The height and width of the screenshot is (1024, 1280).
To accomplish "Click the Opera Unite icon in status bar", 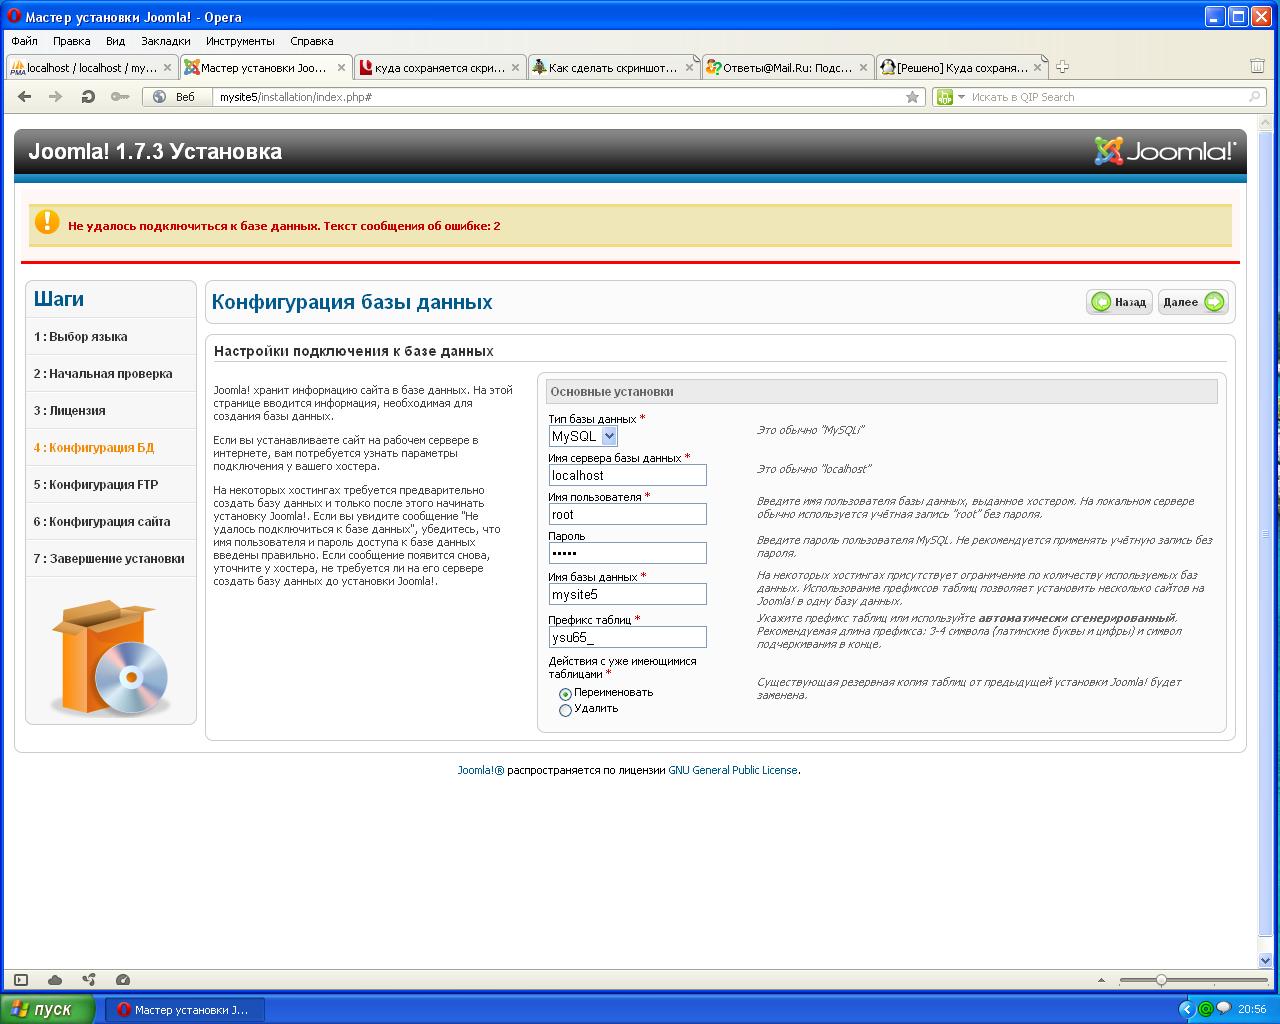I will point(89,980).
